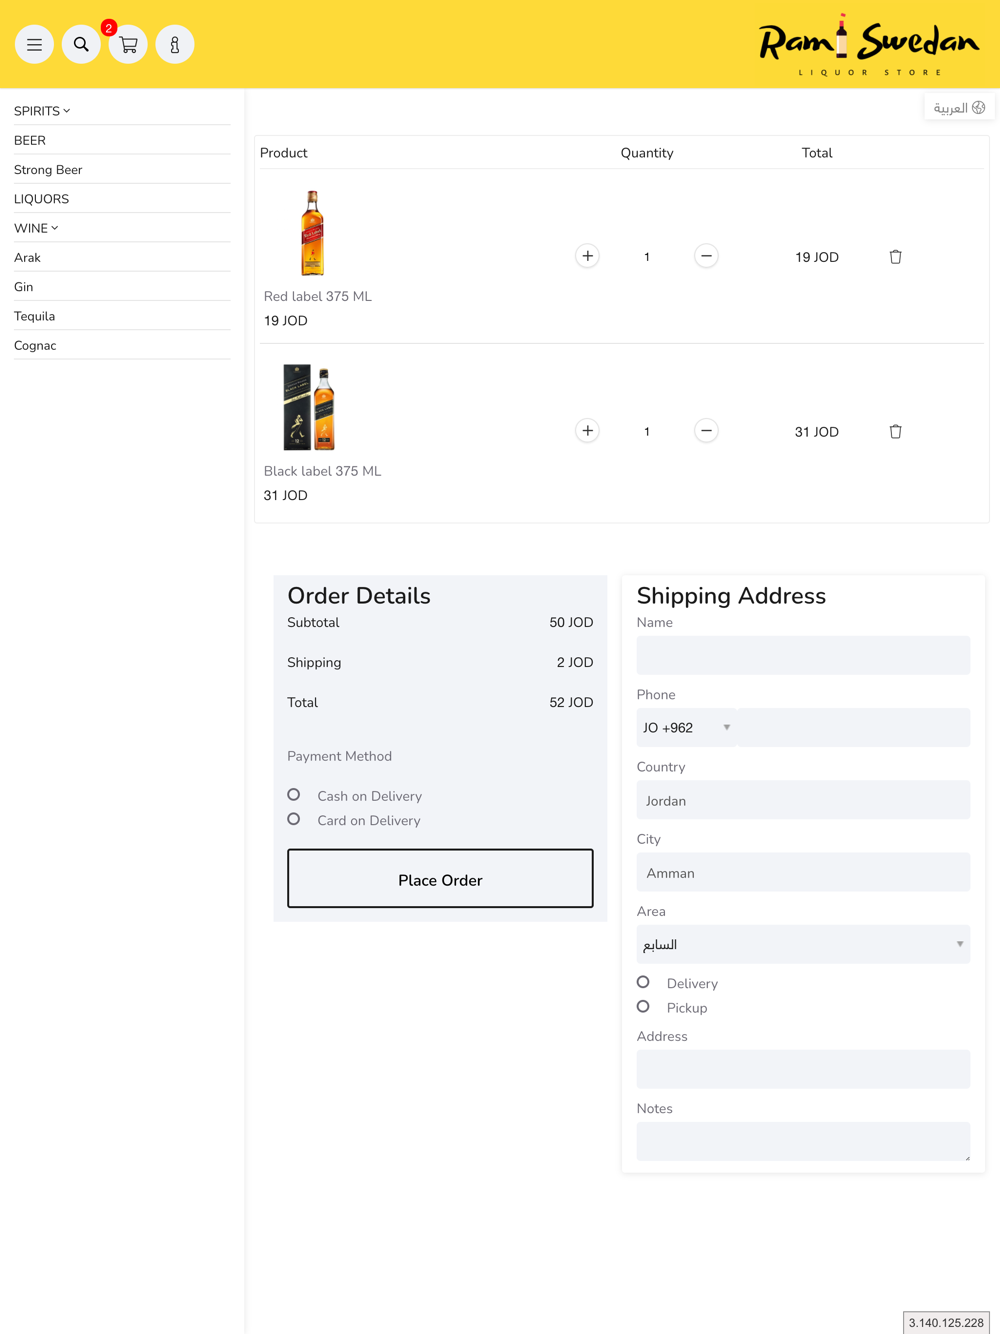Go to the Tequila category
The height and width of the screenshot is (1334, 1000).
click(34, 316)
